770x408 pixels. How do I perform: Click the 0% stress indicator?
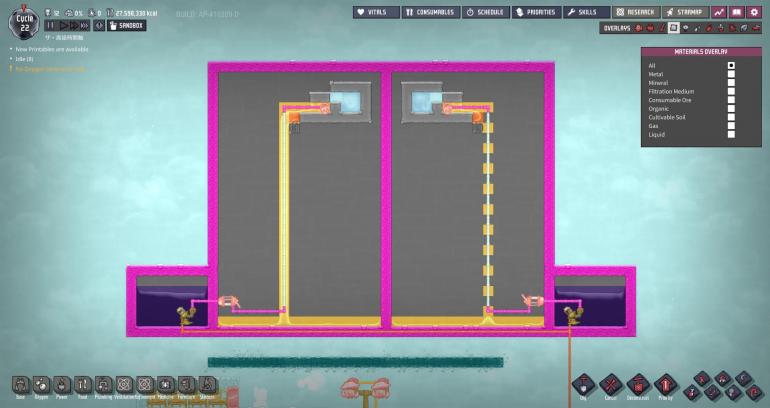click(x=74, y=13)
